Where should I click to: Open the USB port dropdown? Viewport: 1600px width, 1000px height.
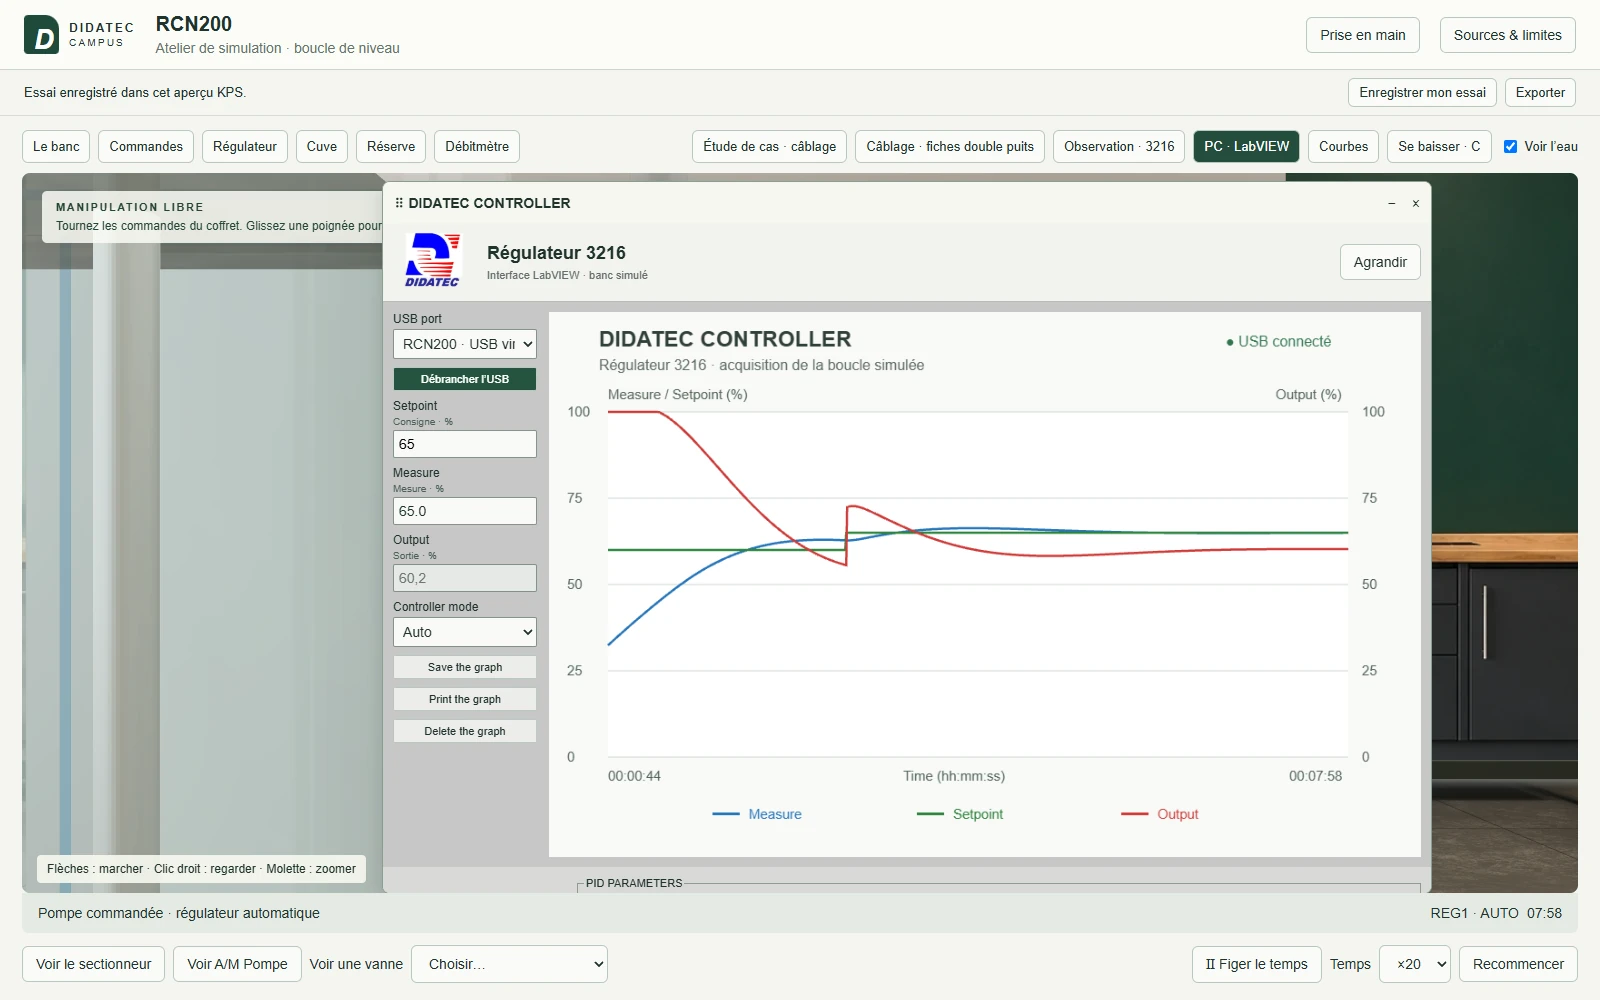point(465,344)
